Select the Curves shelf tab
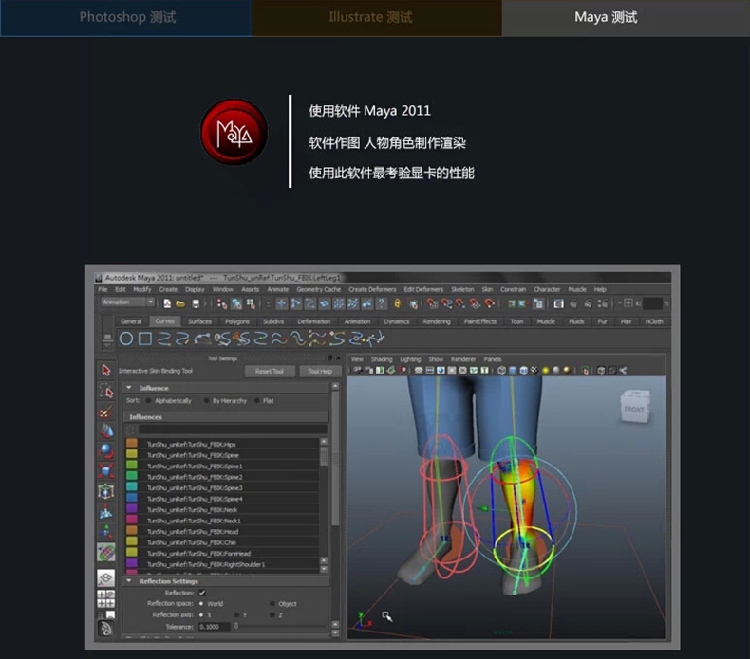Image resolution: width=750 pixels, height=659 pixels. tap(165, 321)
